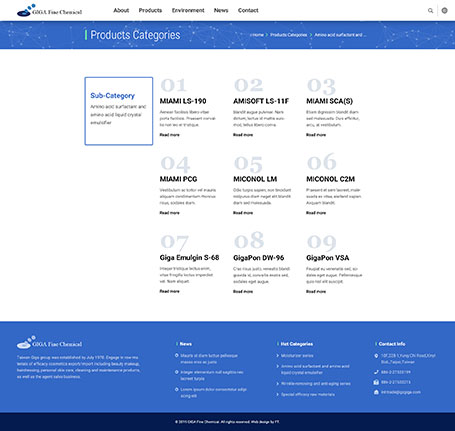Image resolution: width=455 pixels, height=431 pixels.
Task: Click the phone icon in Contact Info
Action: [376, 372]
